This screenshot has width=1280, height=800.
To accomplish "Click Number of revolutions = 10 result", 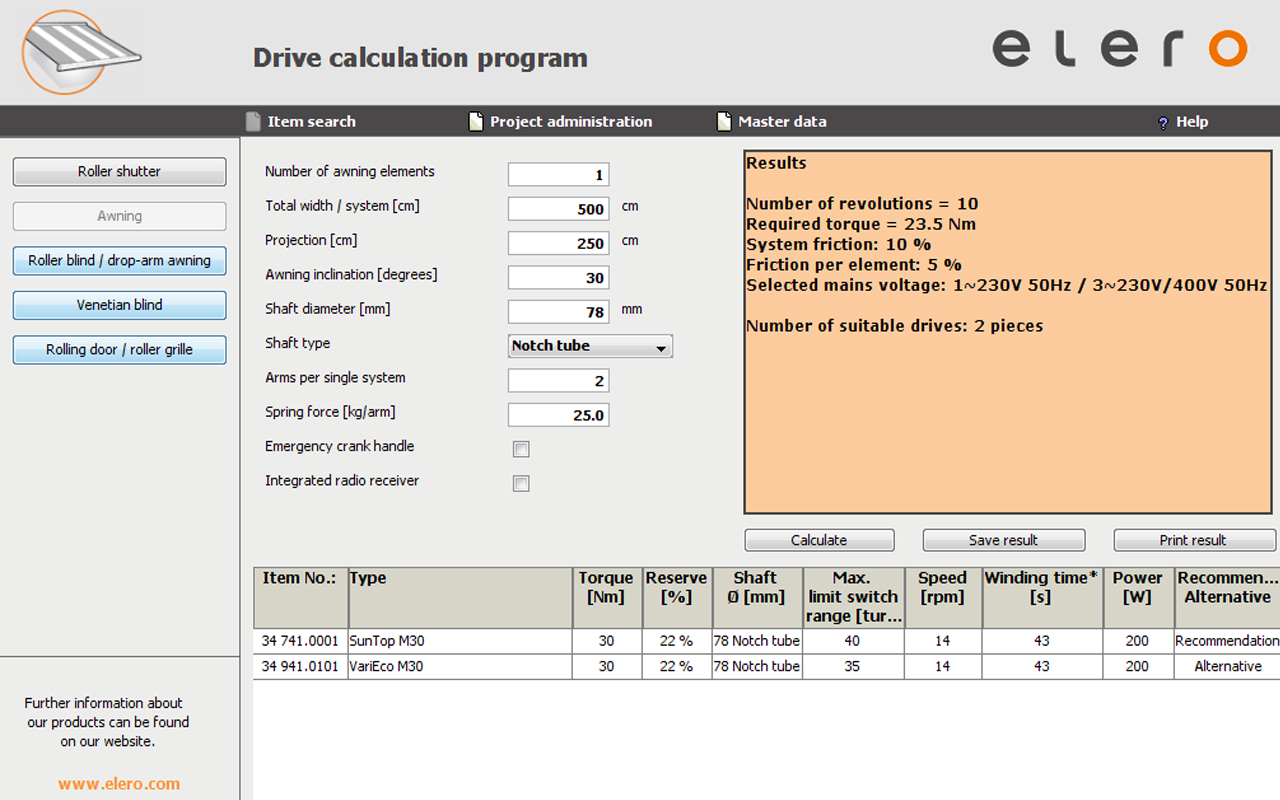I will pos(862,204).
